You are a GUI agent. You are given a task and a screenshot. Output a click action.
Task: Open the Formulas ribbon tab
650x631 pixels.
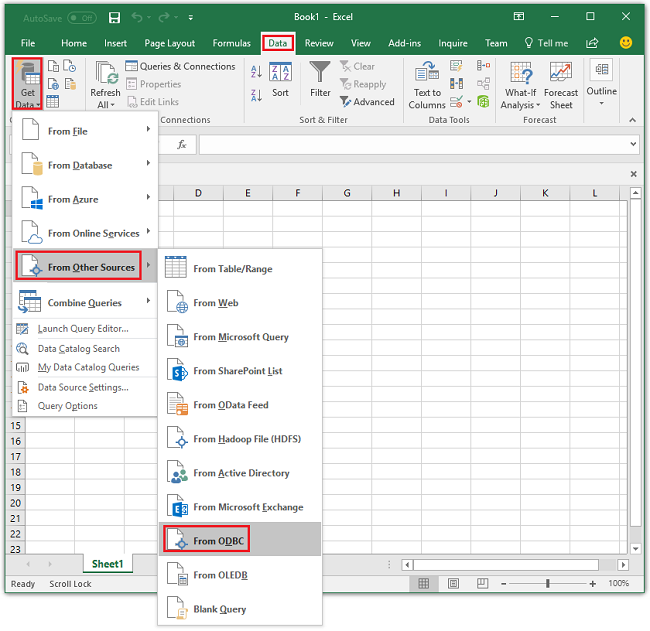pos(231,43)
